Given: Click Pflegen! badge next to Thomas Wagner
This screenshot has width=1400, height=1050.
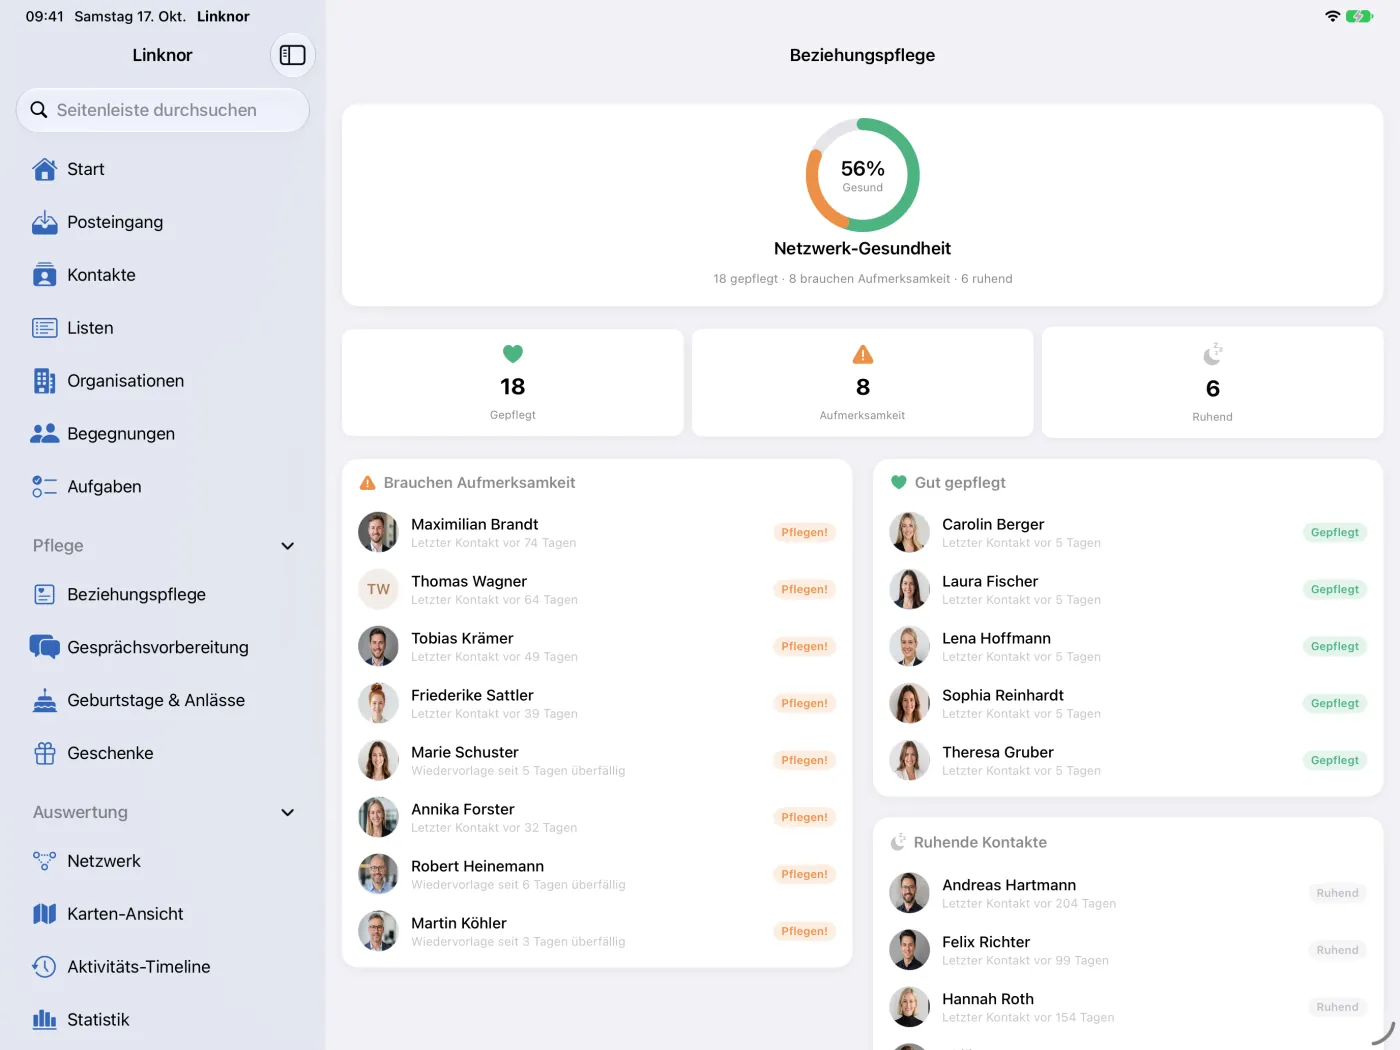Looking at the screenshot, I should (x=805, y=590).
